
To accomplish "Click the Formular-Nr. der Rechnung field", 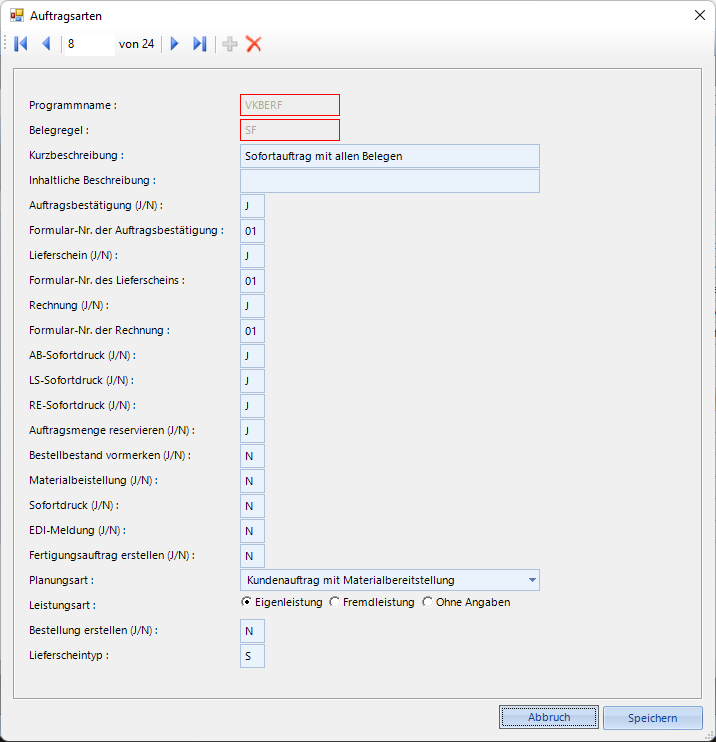I will 252,331.
